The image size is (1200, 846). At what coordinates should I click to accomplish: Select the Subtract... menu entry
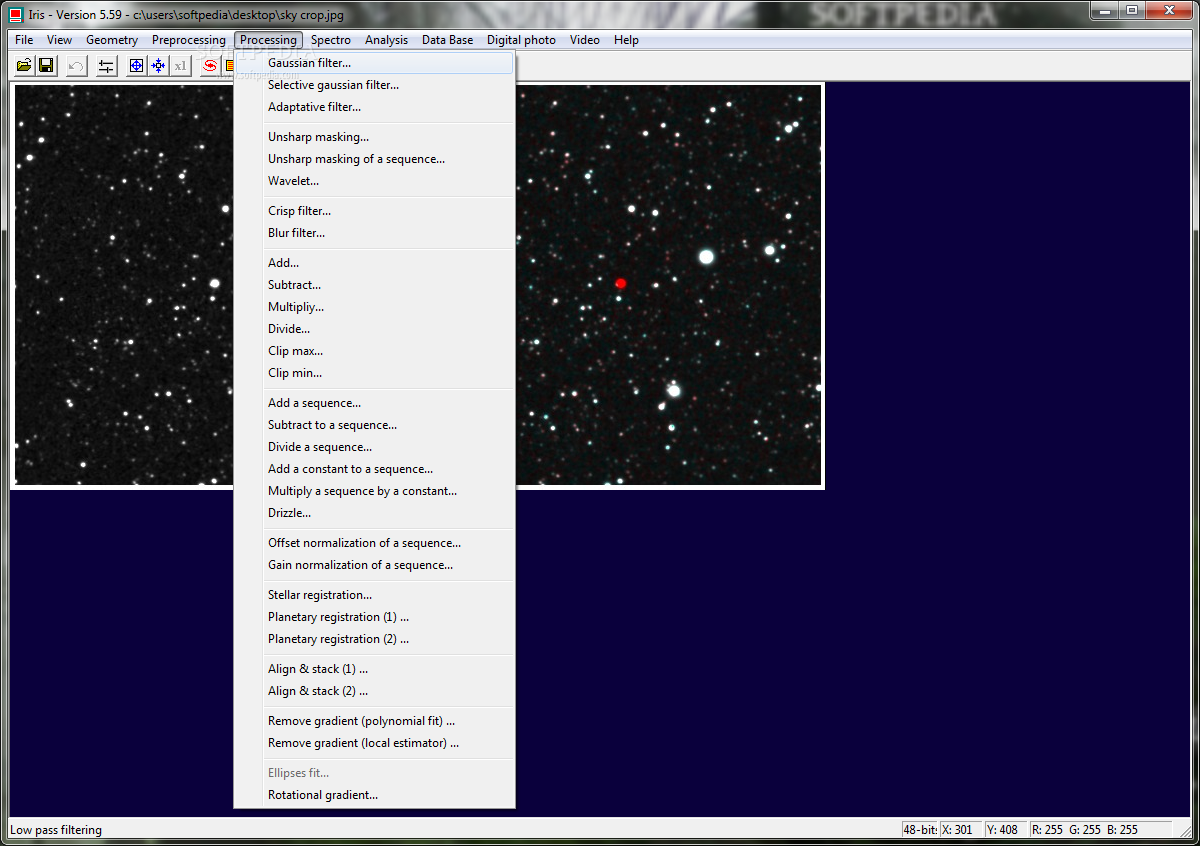point(375,285)
